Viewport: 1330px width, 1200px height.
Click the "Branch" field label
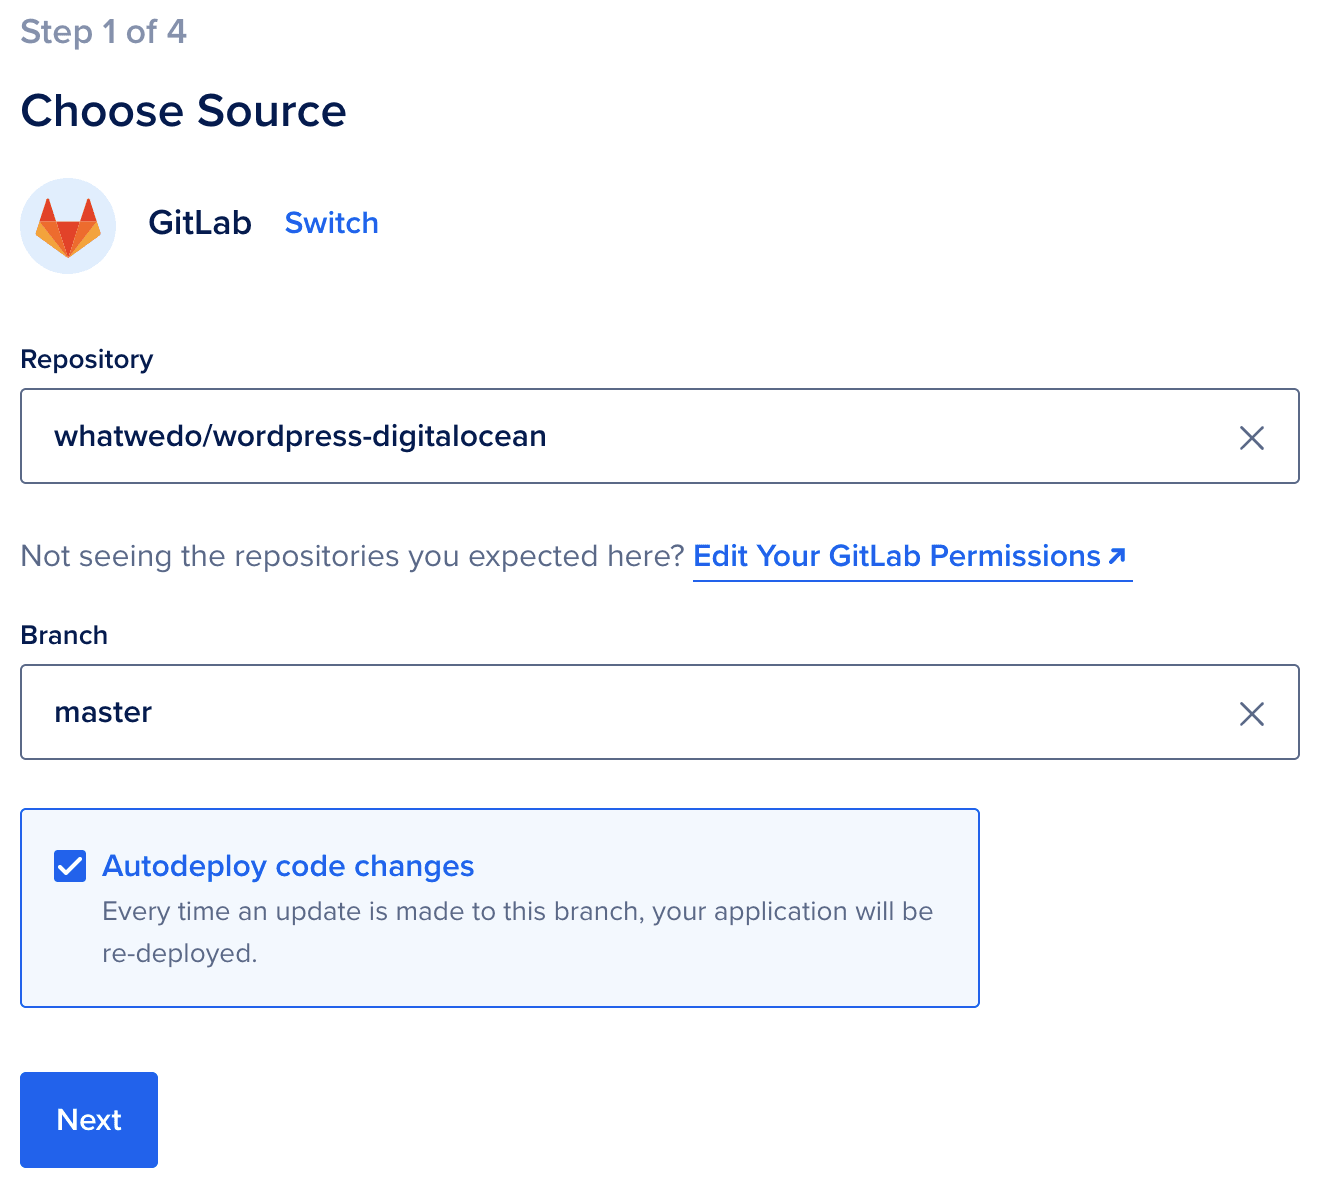click(x=64, y=636)
